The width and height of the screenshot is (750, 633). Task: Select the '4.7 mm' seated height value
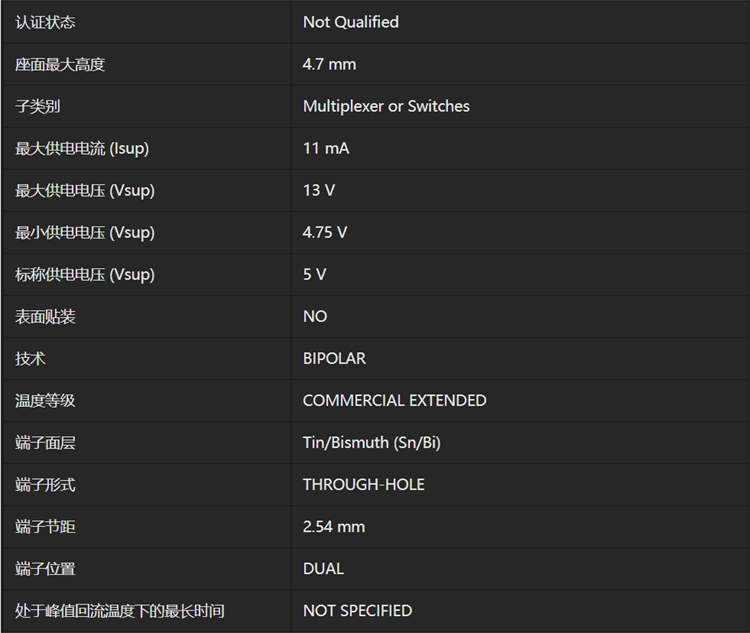(x=329, y=64)
